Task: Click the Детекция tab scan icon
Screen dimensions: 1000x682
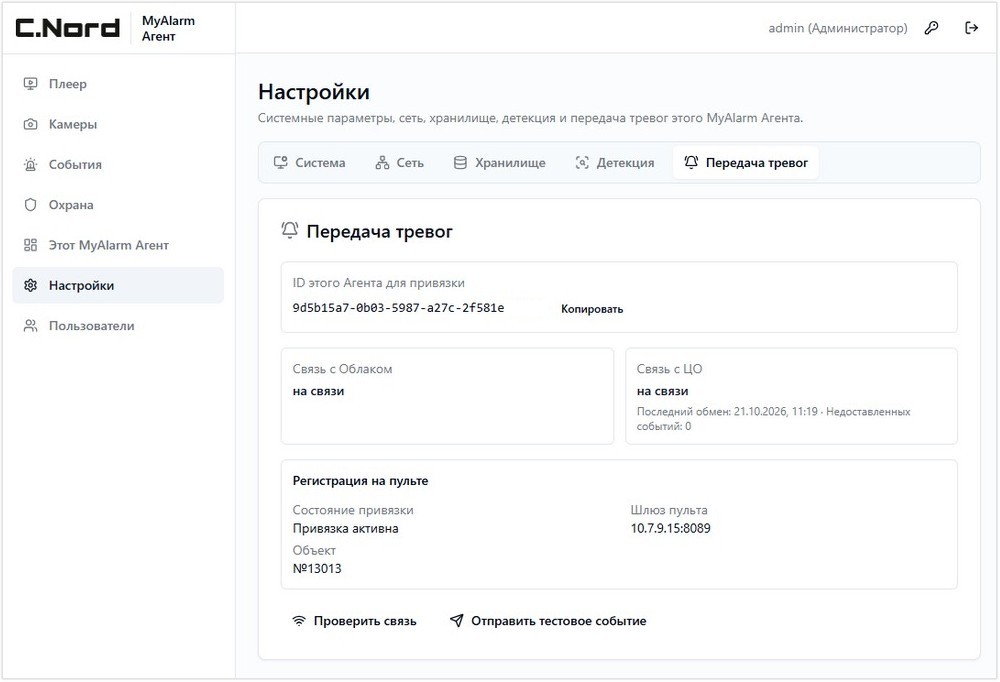Action: point(582,163)
